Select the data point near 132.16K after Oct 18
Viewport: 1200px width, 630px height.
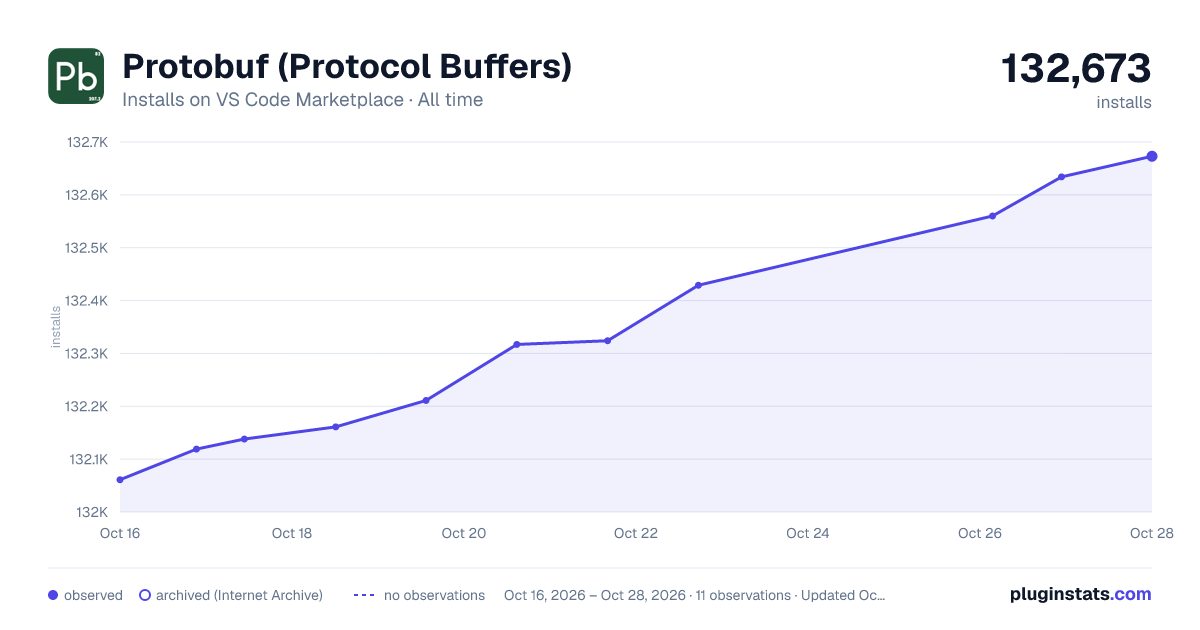point(335,427)
